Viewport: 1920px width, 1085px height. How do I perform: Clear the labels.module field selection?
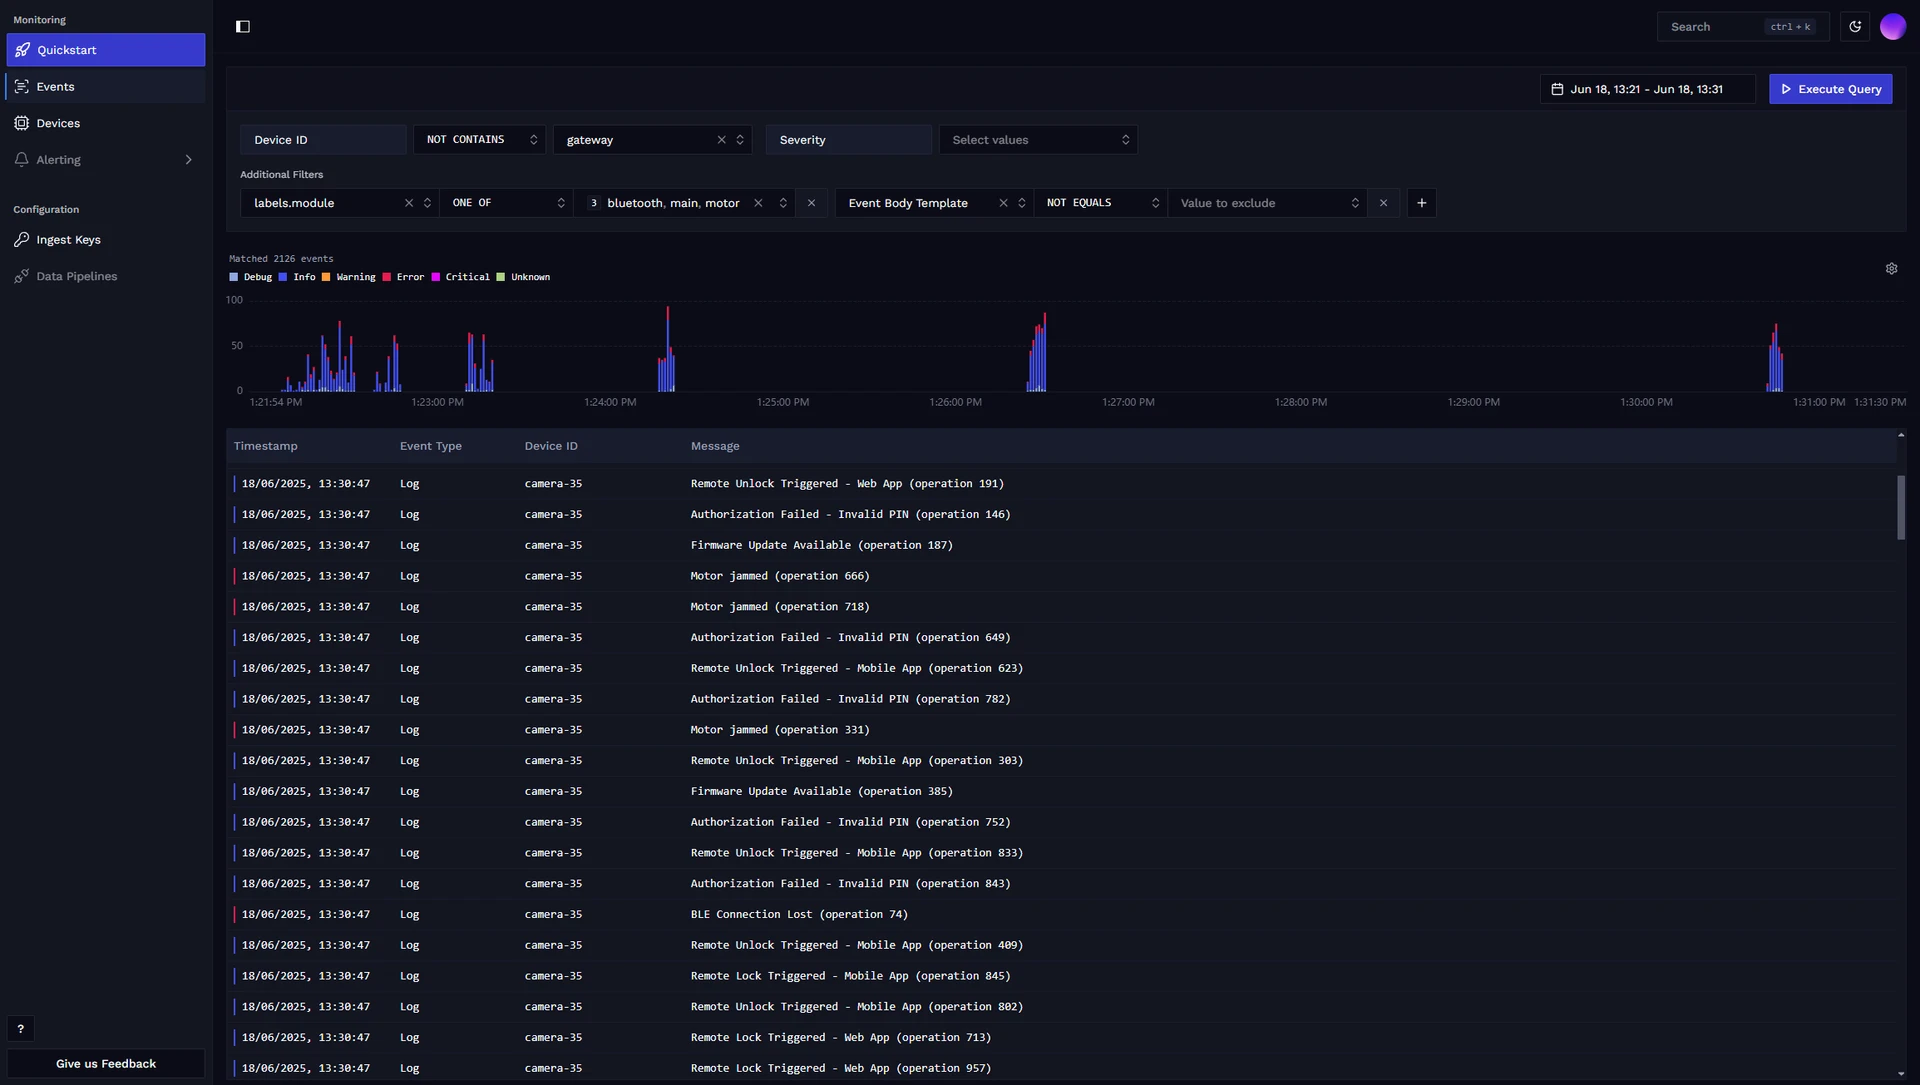(x=408, y=203)
